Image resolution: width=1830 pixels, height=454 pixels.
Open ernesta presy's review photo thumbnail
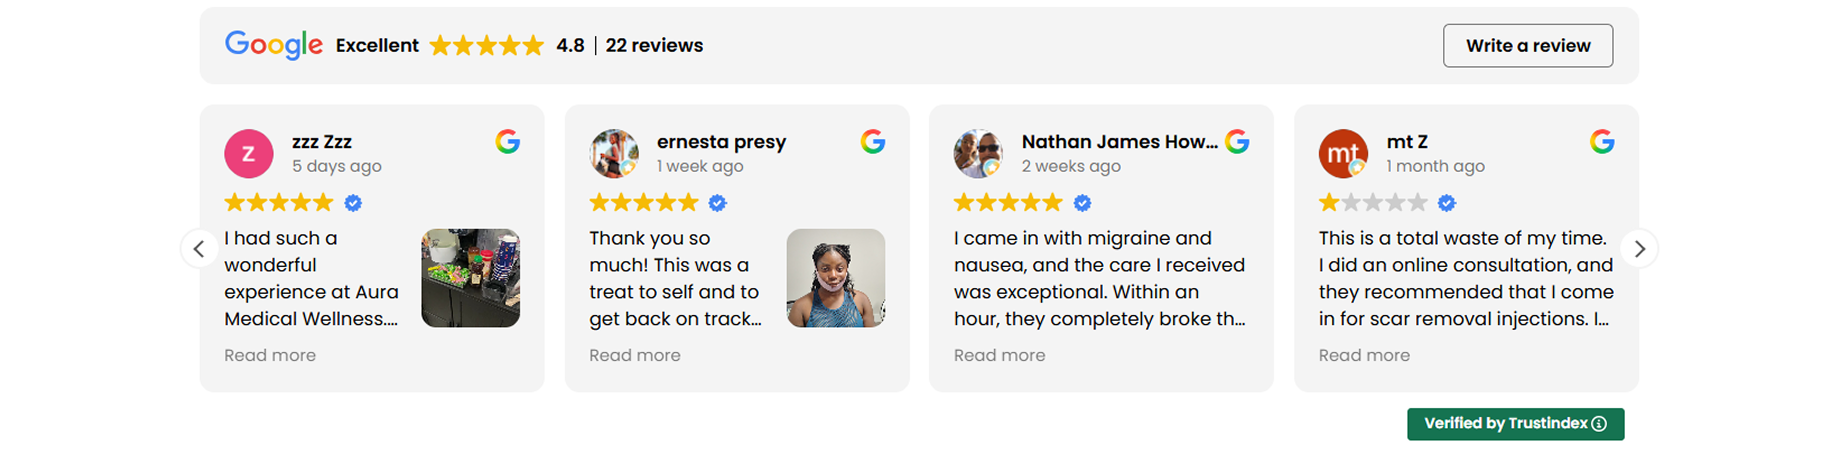click(x=836, y=278)
